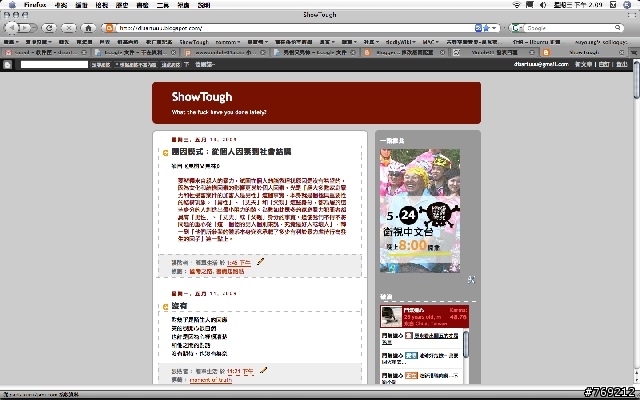Switch to the Gmail tab
Viewport: 640px width, 400px height.
pyautogui.click(x=45, y=52)
